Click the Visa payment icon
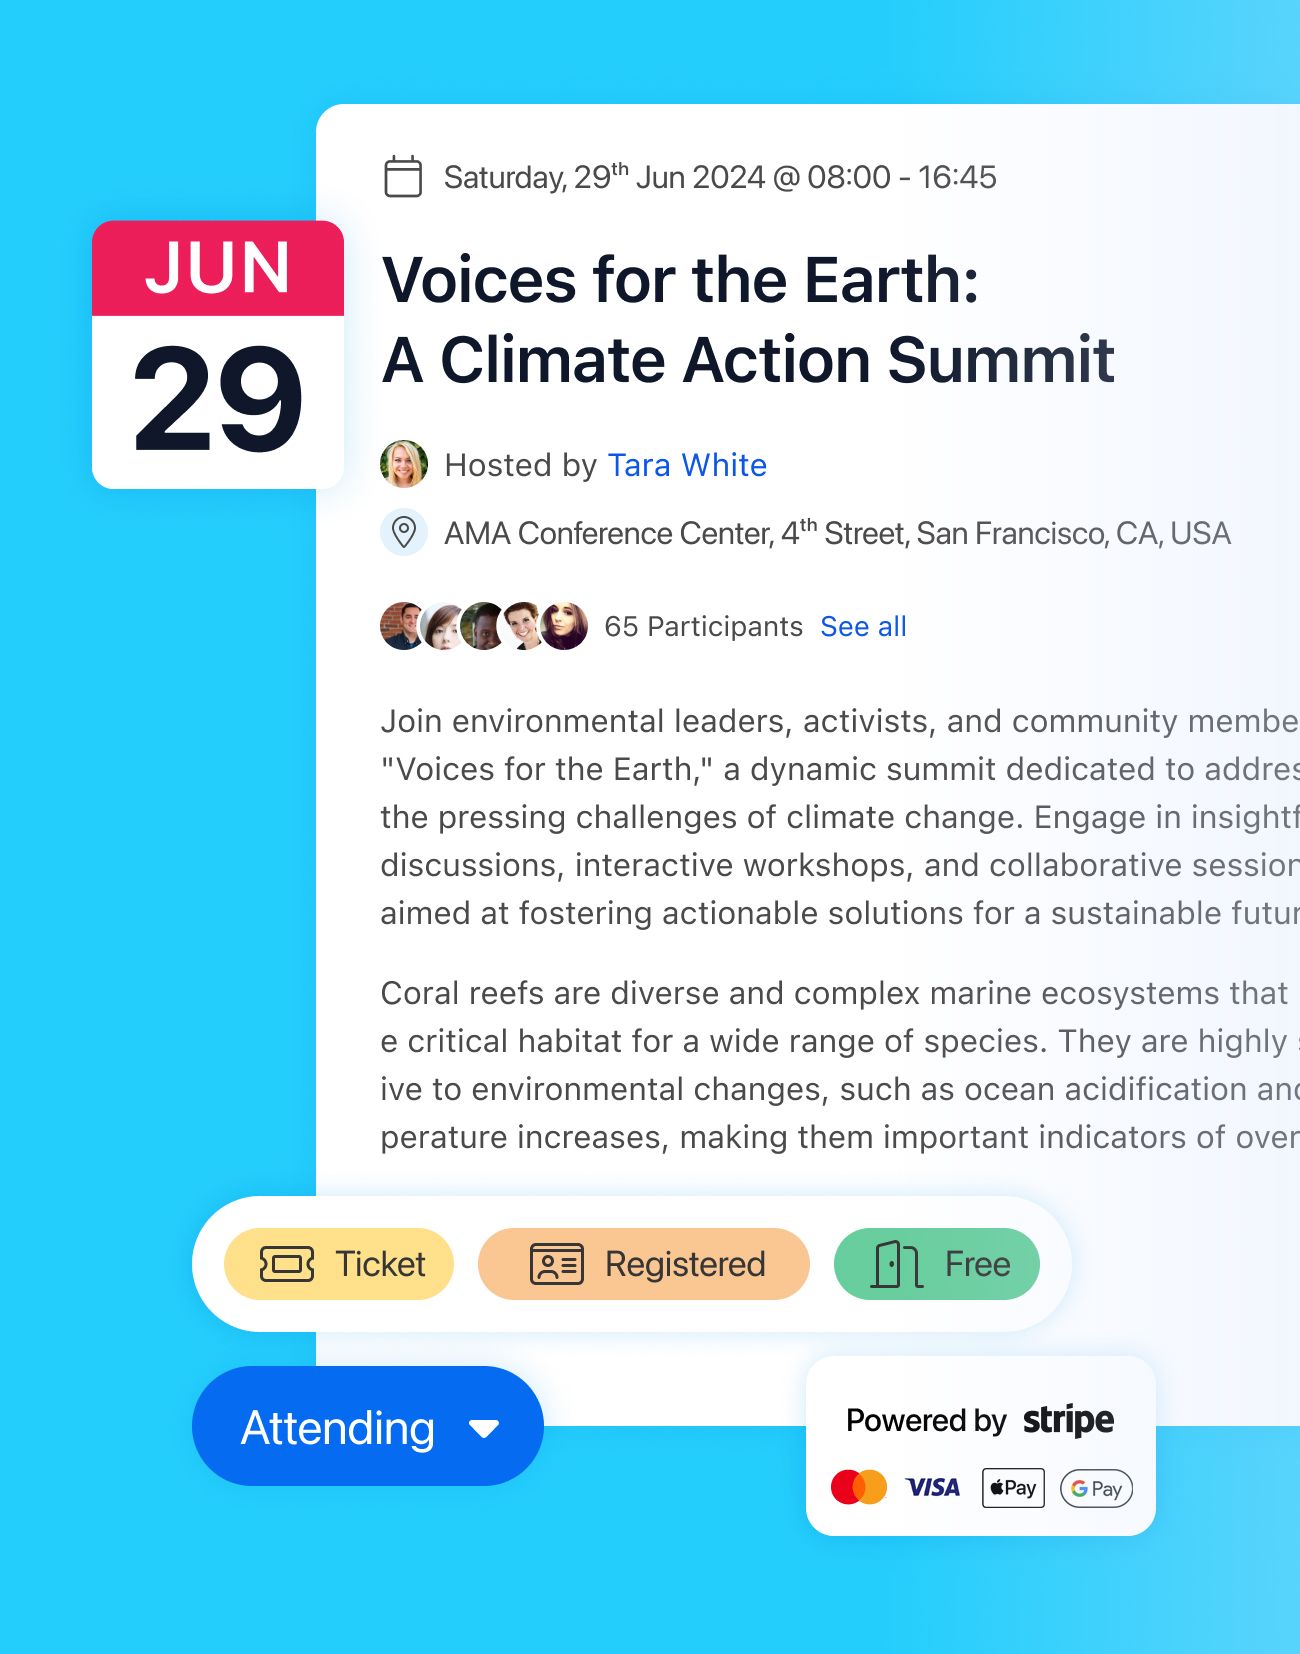Viewport: 1300px width, 1654px height. (932, 1487)
